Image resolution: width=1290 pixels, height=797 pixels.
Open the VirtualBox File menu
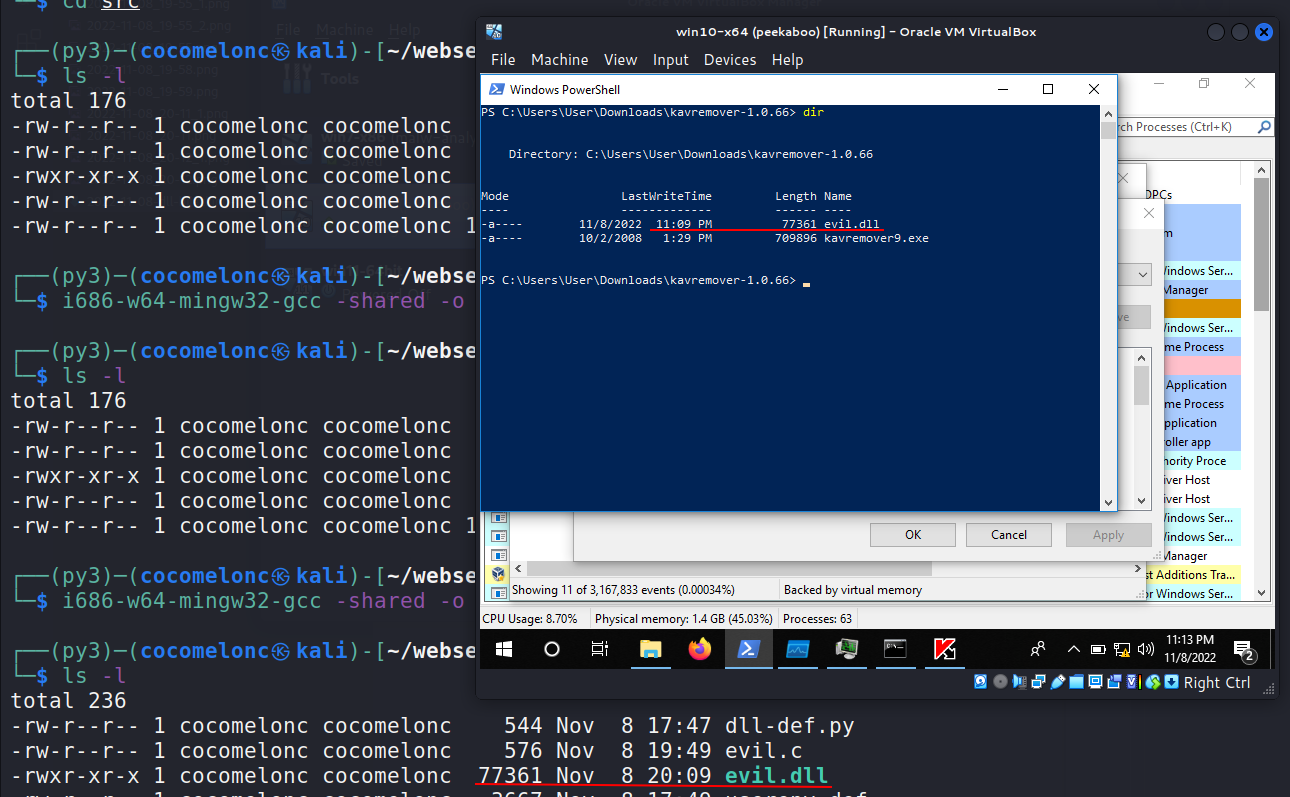click(x=503, y=59)
